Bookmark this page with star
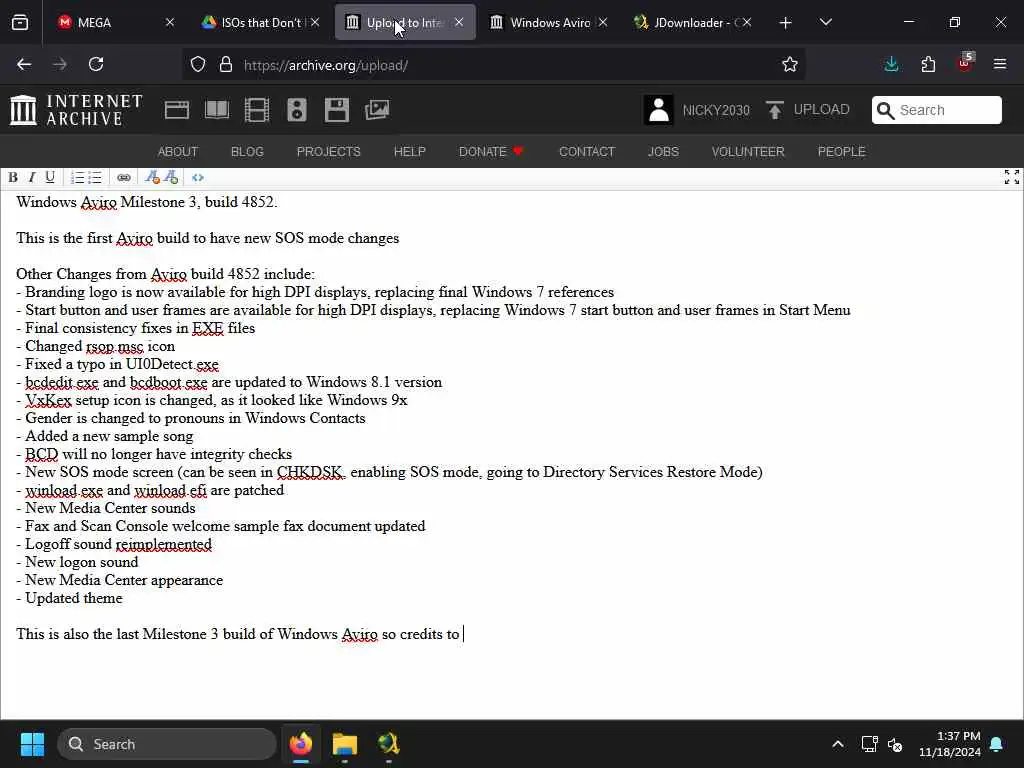 790,64
